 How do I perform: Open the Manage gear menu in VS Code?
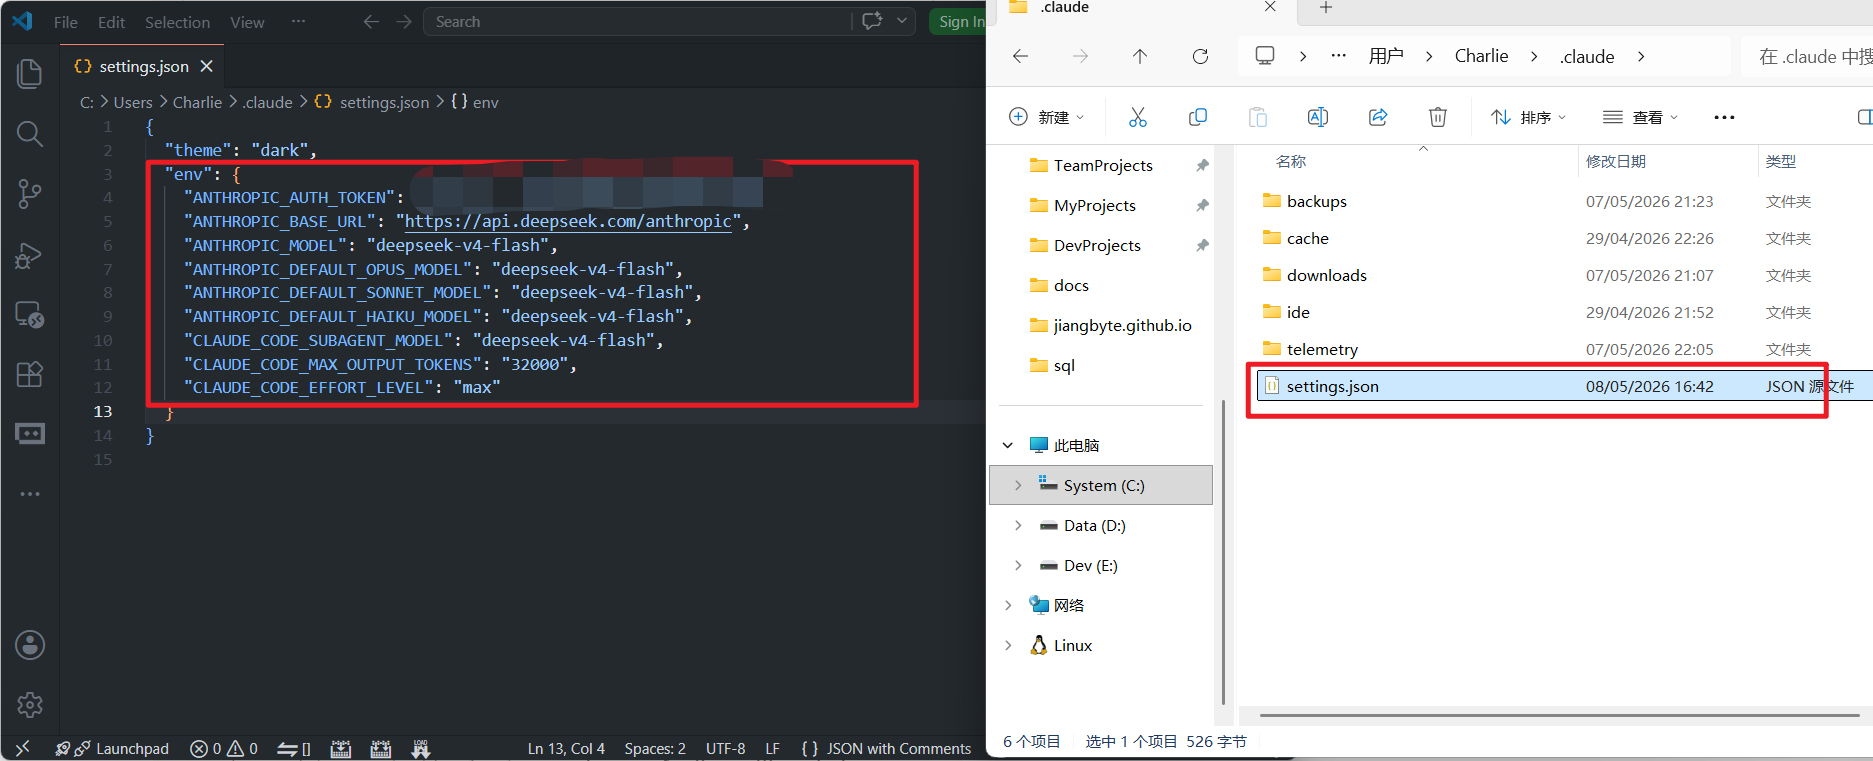30,705
